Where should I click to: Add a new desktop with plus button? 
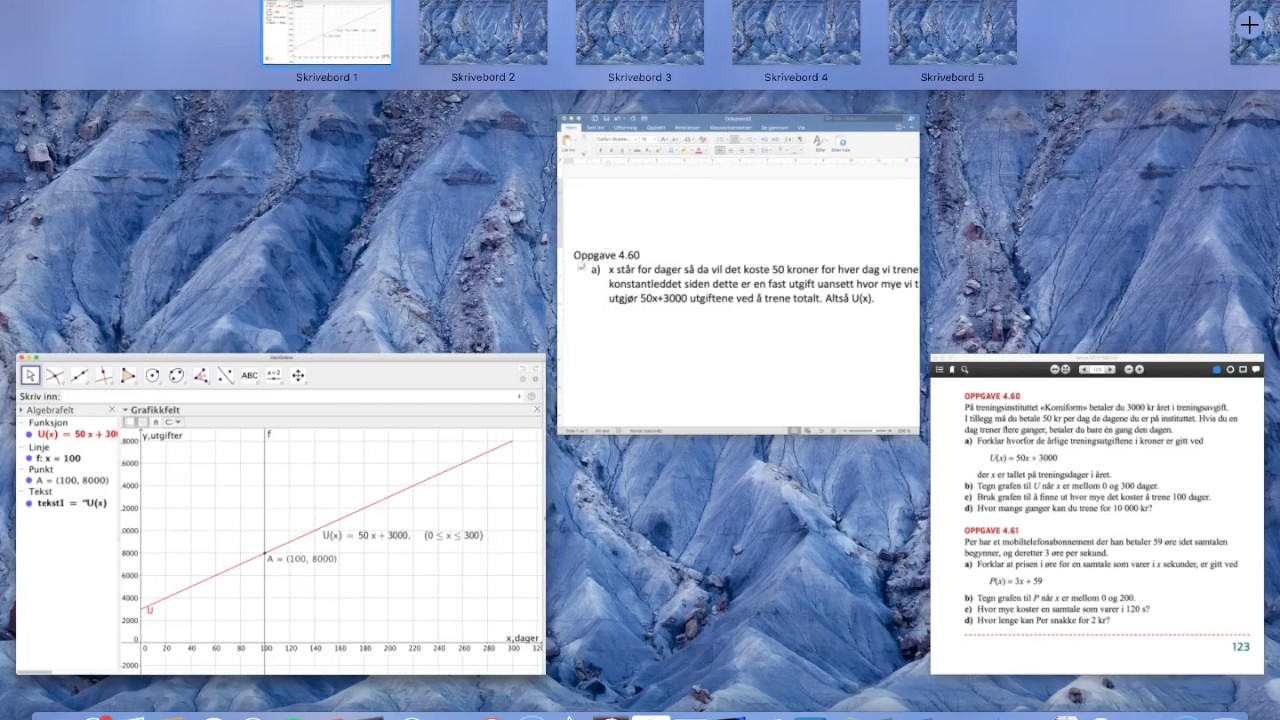click(1249, 26)
